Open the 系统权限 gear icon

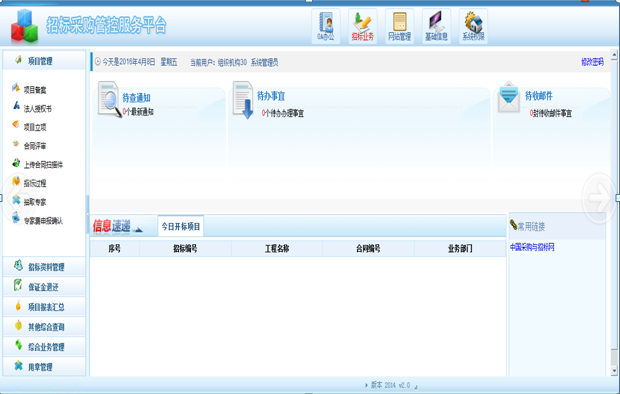click(x=473, y=26)
